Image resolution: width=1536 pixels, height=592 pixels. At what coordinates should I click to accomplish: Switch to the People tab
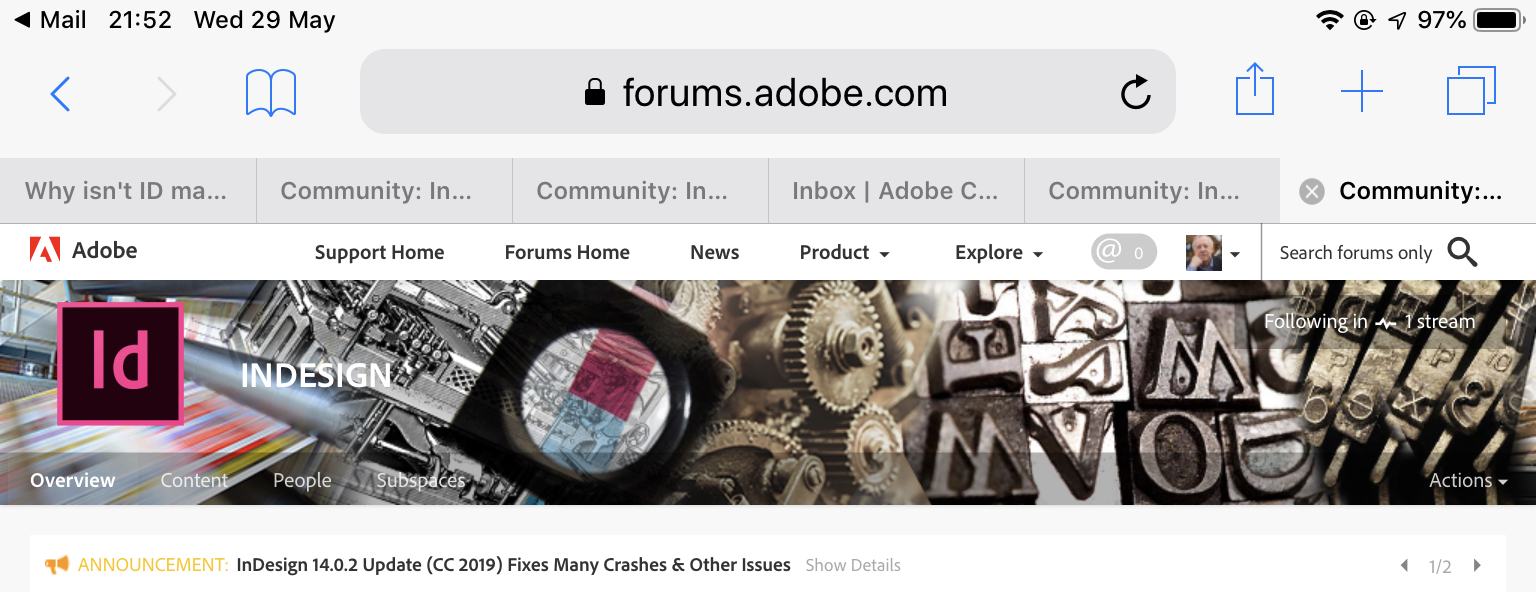click(x=302, y=481)
